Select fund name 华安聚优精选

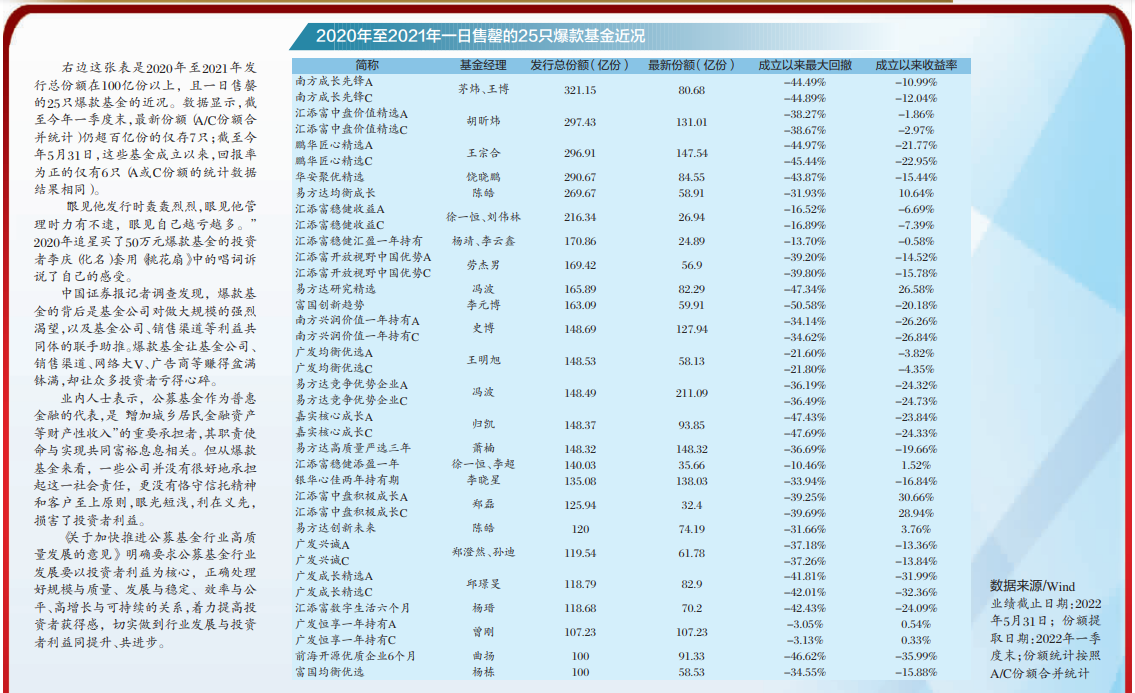[329, 177]
